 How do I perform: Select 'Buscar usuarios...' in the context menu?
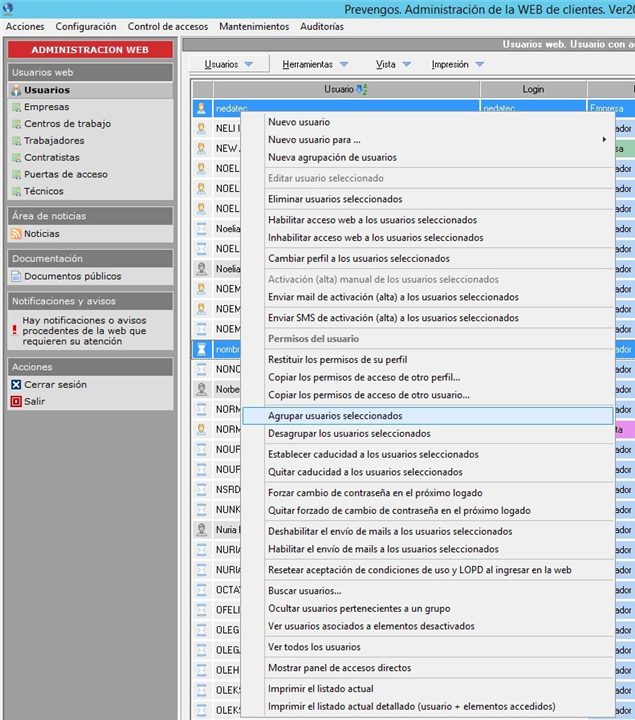304,591
